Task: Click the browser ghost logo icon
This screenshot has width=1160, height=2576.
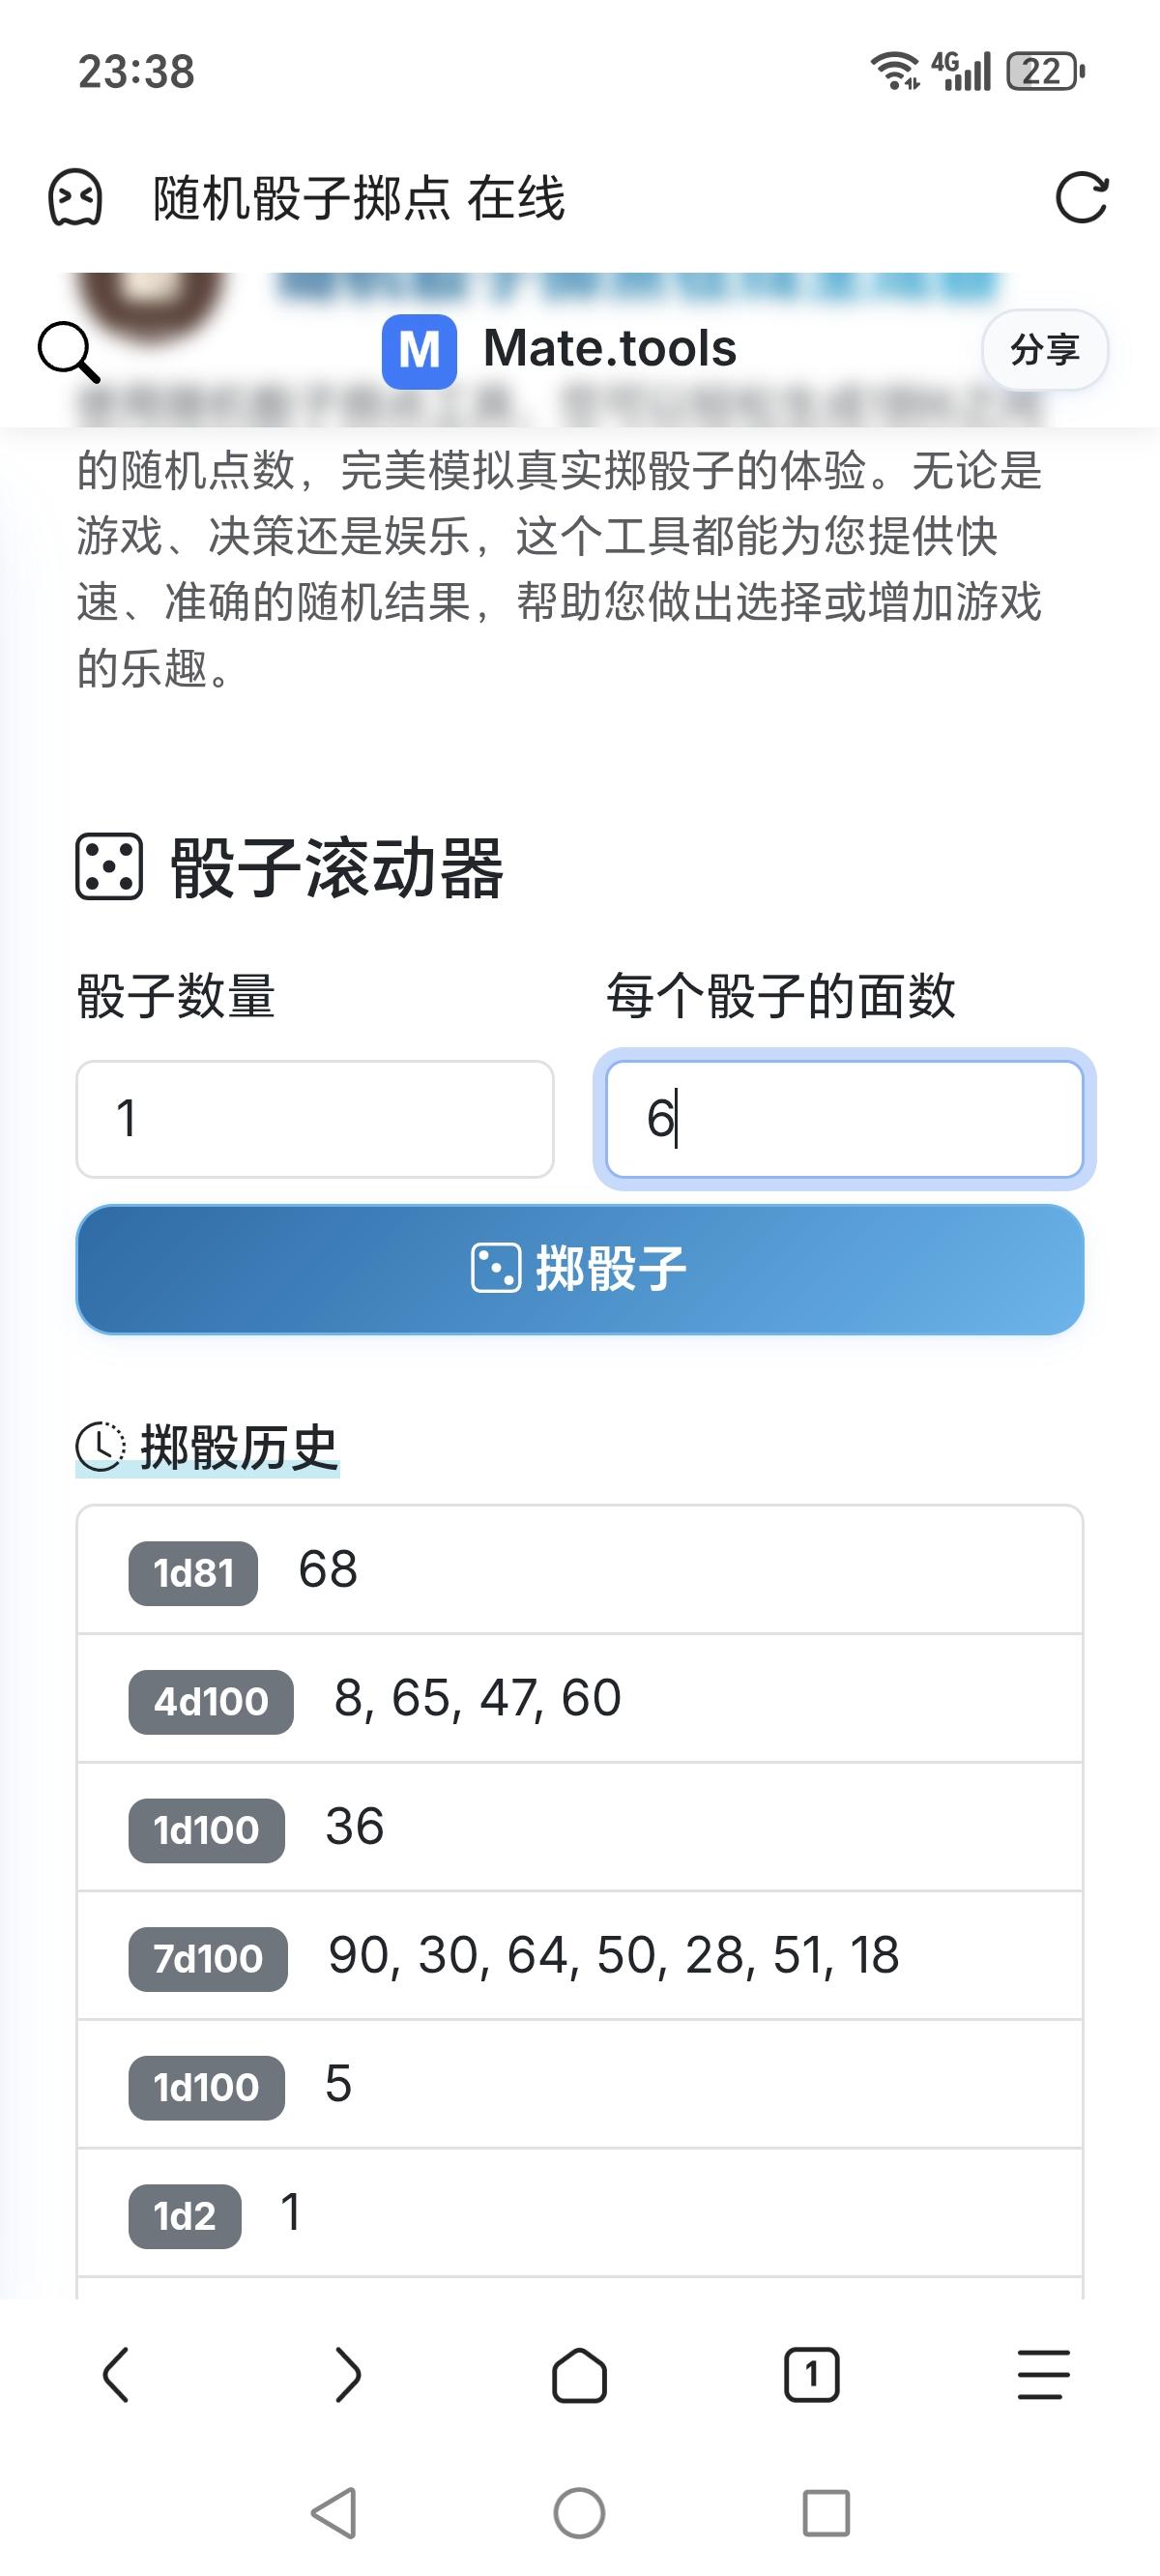Action: [x=75, y=197]
